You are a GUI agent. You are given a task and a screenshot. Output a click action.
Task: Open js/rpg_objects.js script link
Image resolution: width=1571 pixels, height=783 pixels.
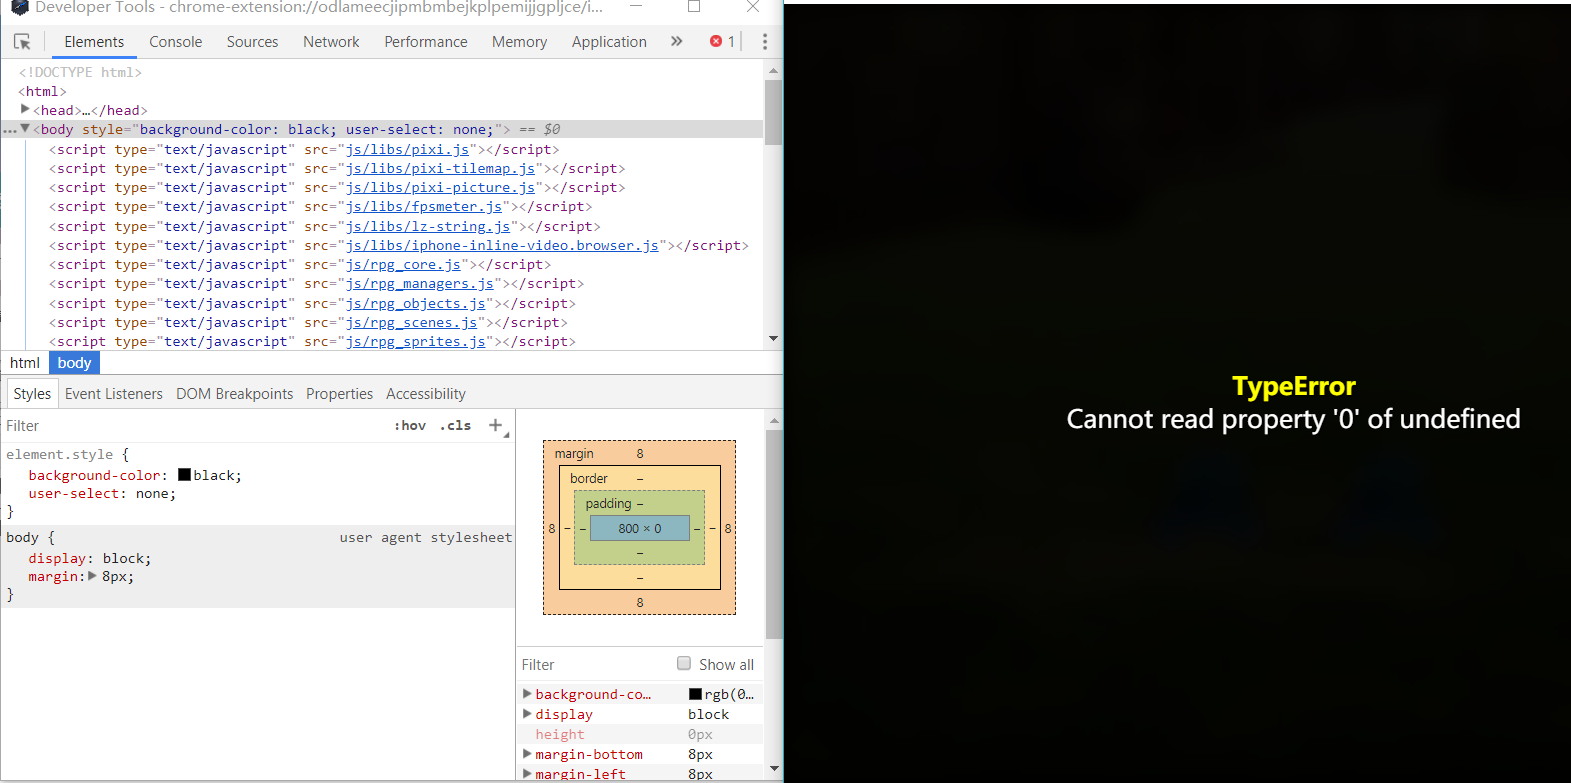coord(416,303)
